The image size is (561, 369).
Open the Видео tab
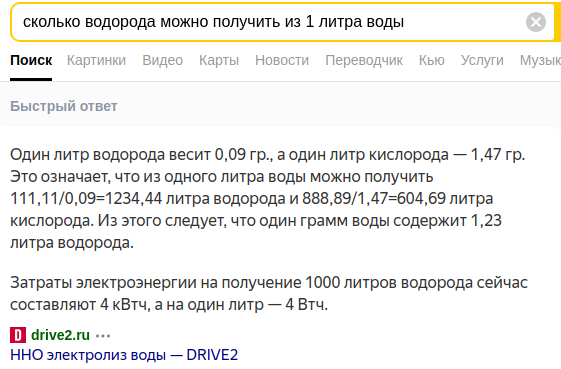[x=162, y=60]
